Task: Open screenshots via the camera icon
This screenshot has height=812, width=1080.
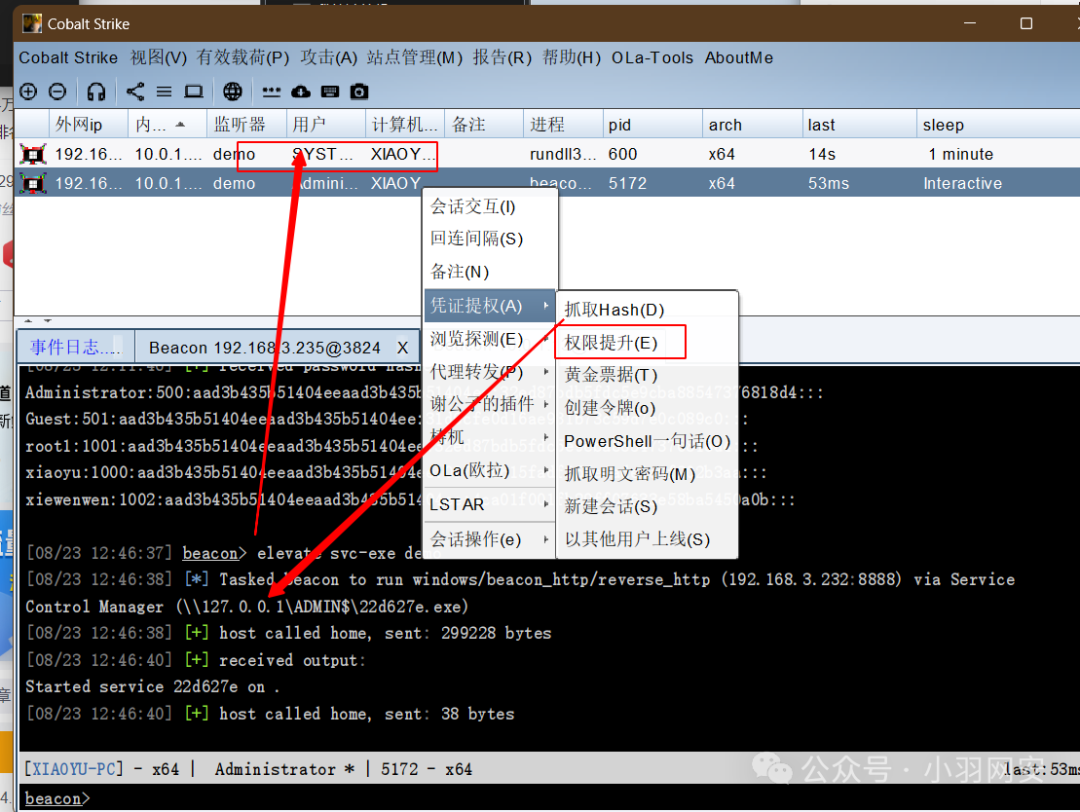Action: click(359, 91)
